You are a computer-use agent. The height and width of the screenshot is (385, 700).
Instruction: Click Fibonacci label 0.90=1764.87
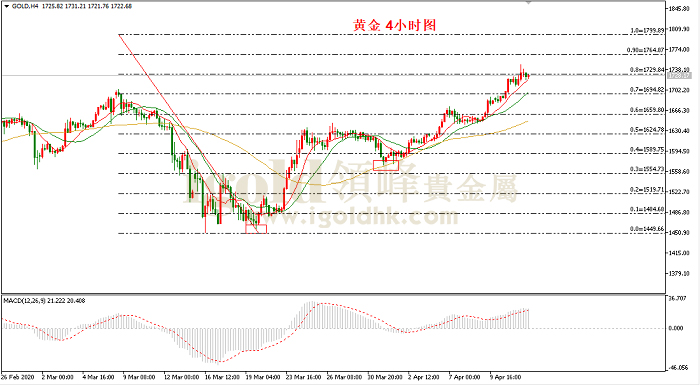(x=646, y=50)
